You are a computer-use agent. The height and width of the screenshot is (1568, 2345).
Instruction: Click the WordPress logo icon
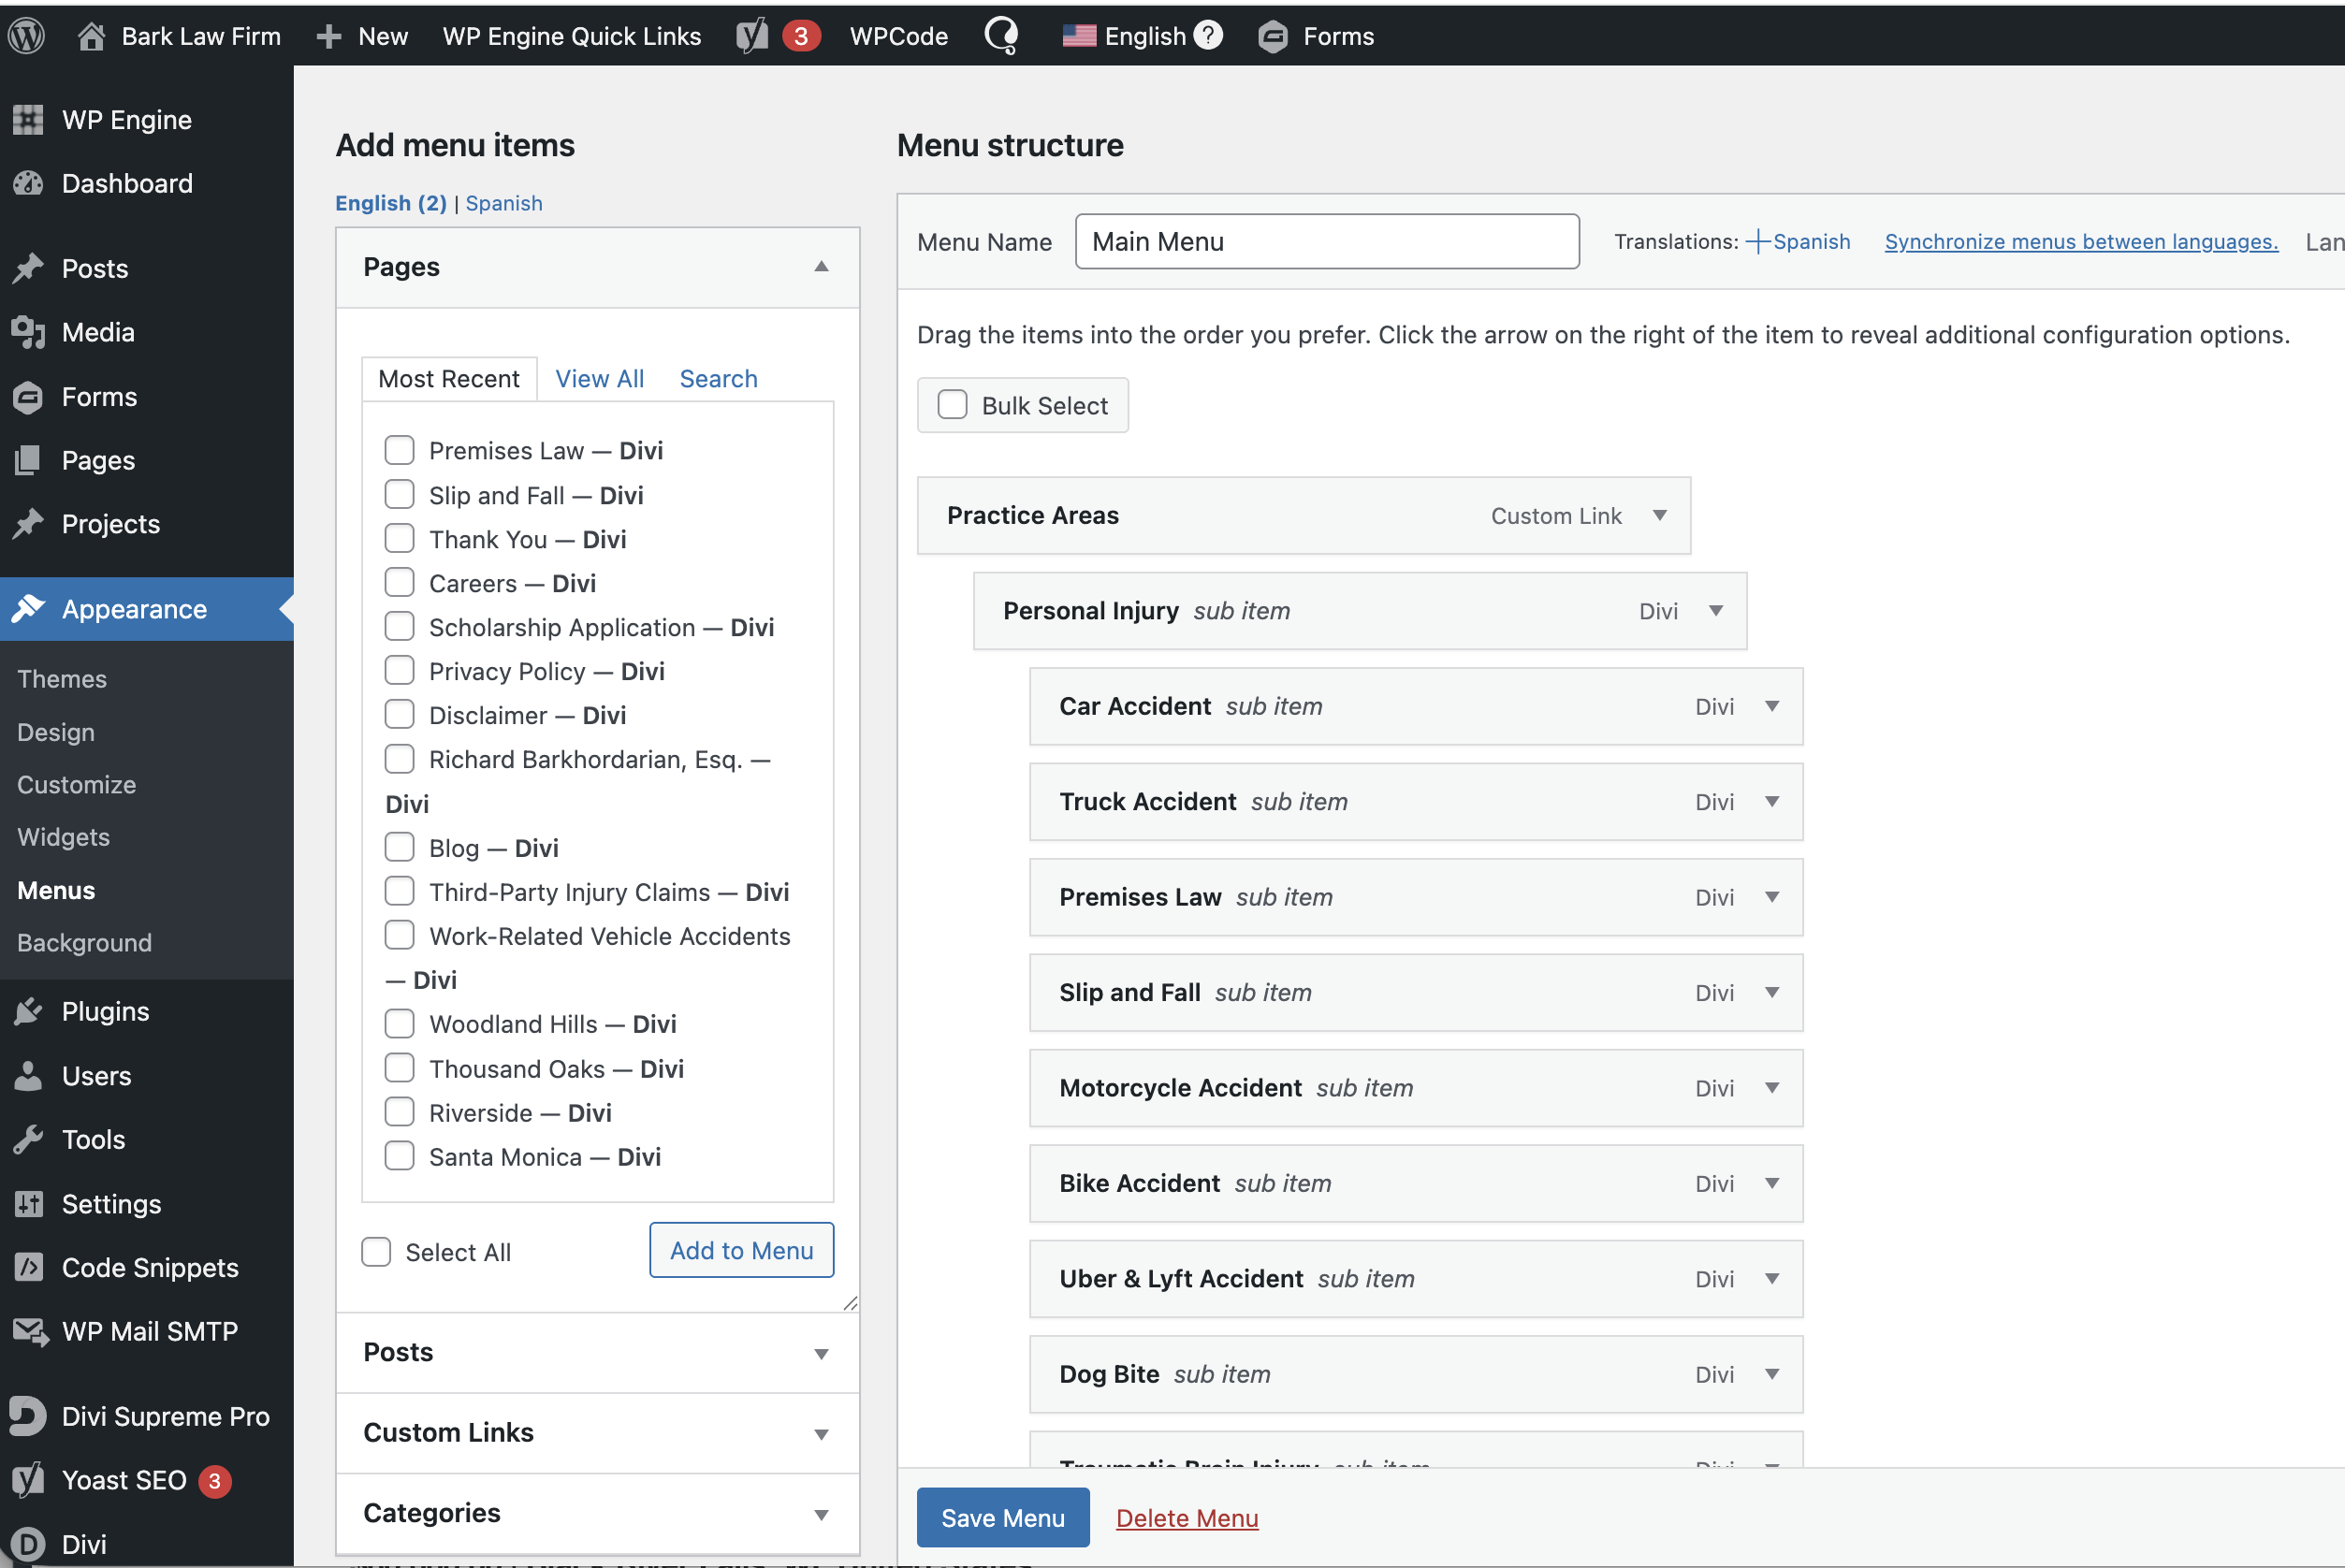click(x=27, y=37)
